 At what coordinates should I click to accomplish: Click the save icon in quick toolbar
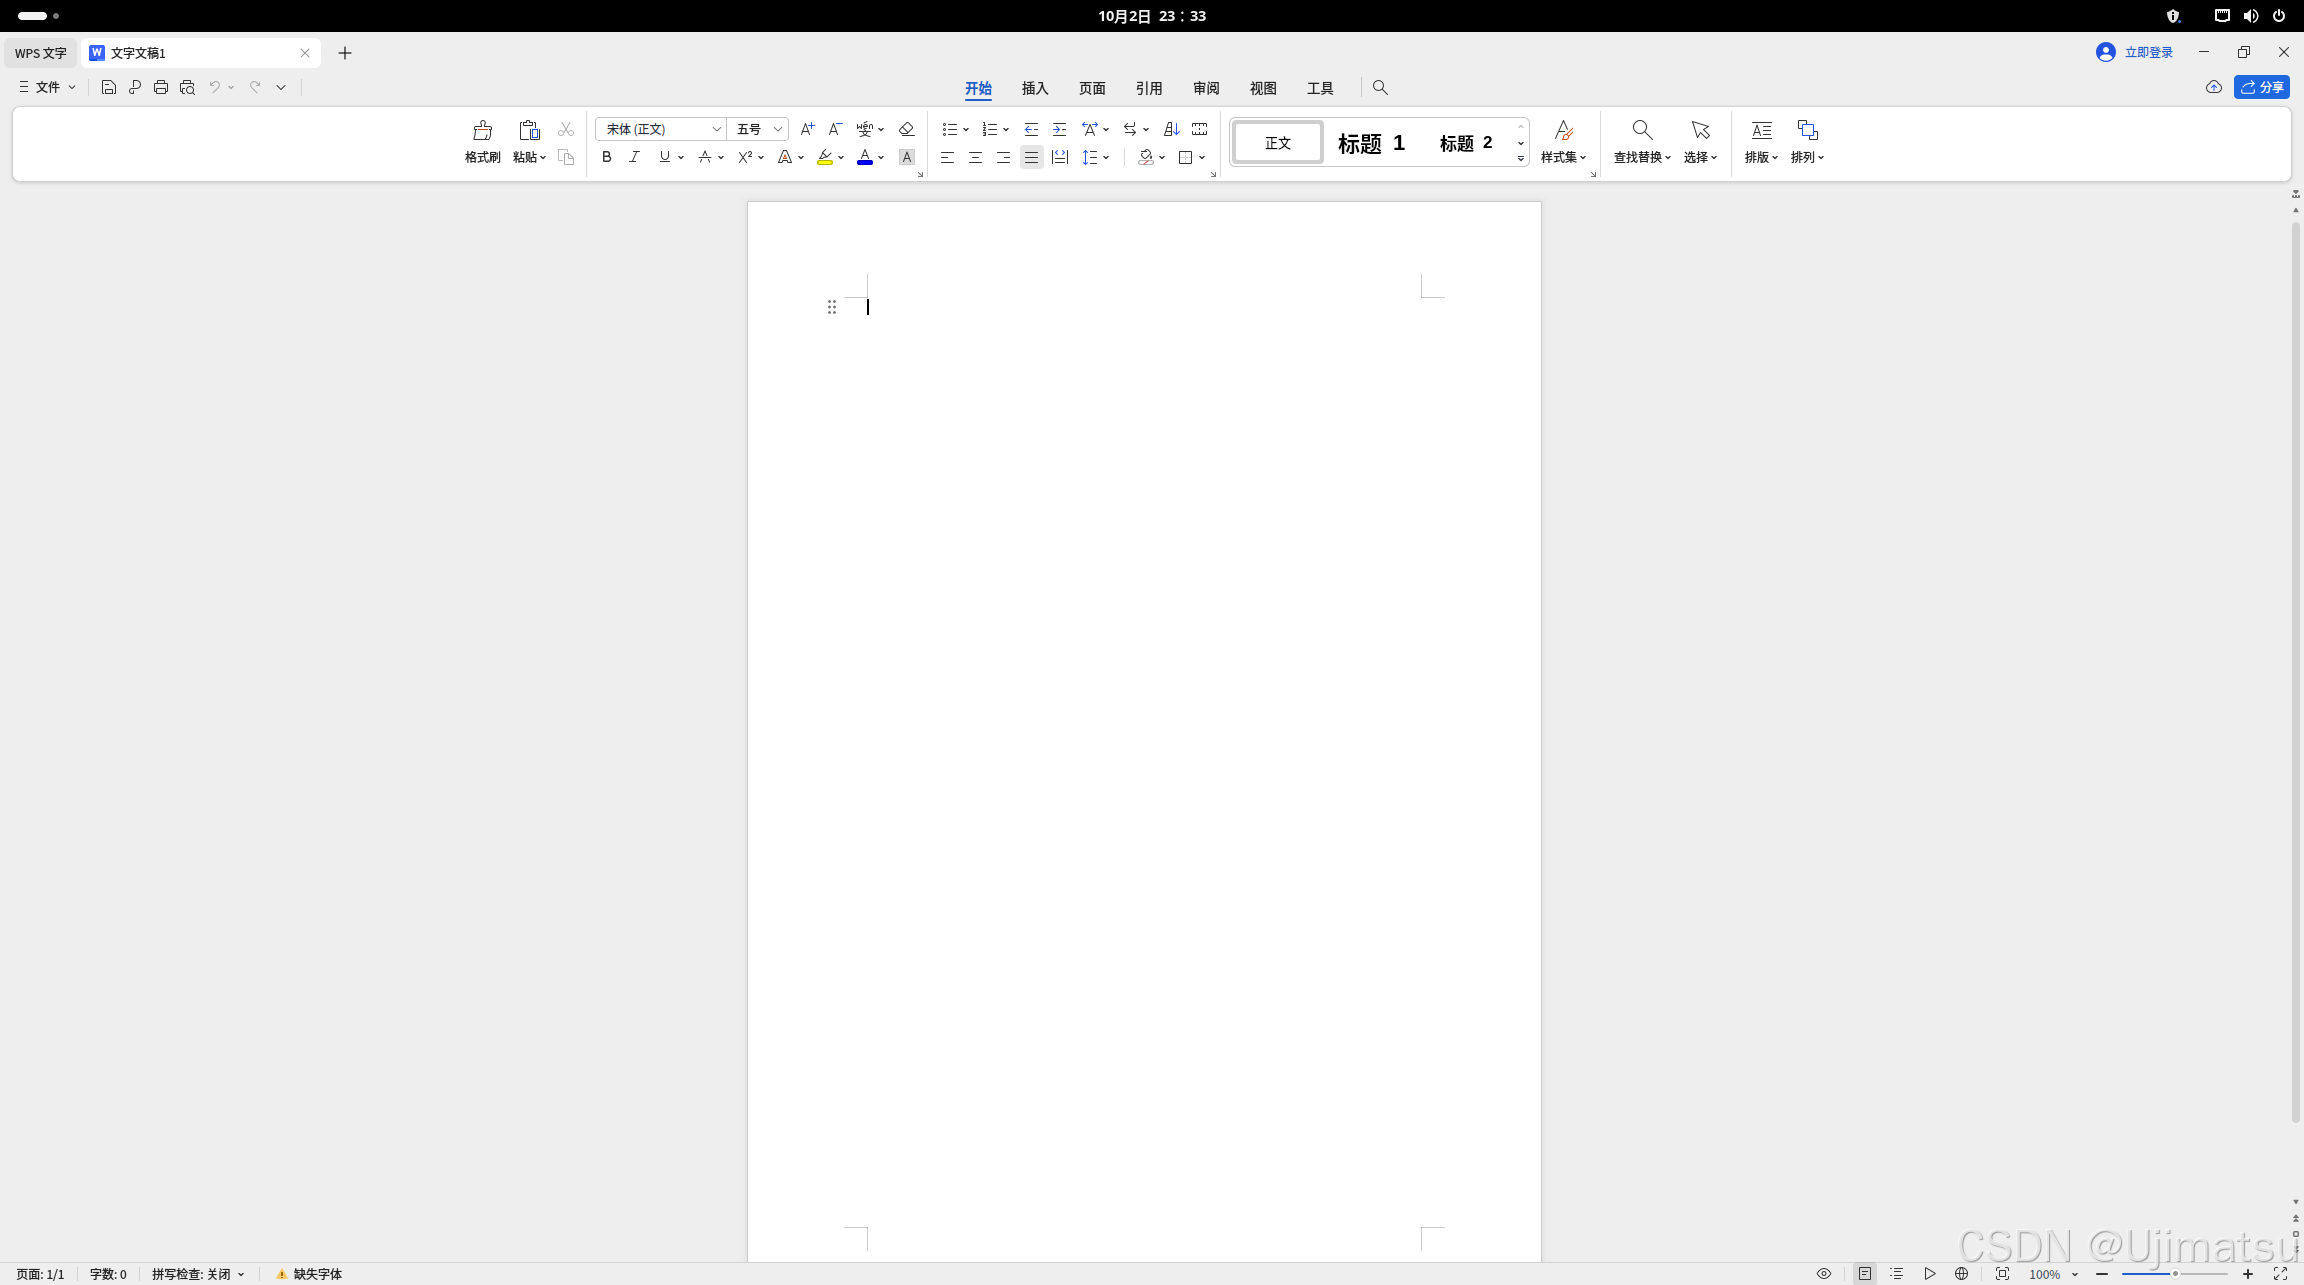[x=109, y=87]
